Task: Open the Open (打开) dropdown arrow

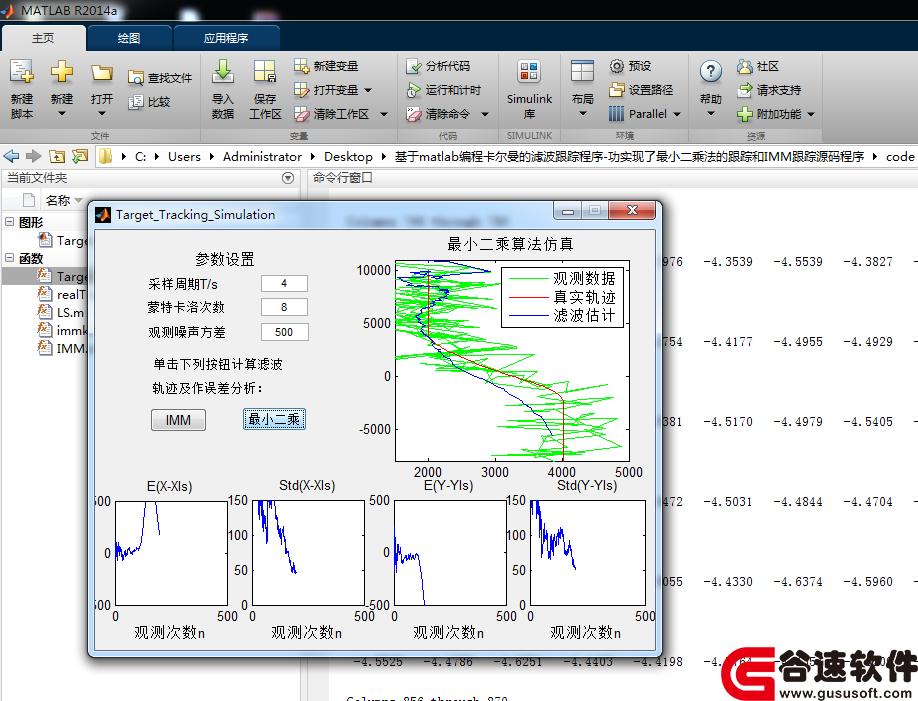Action: tap(102, 114)
